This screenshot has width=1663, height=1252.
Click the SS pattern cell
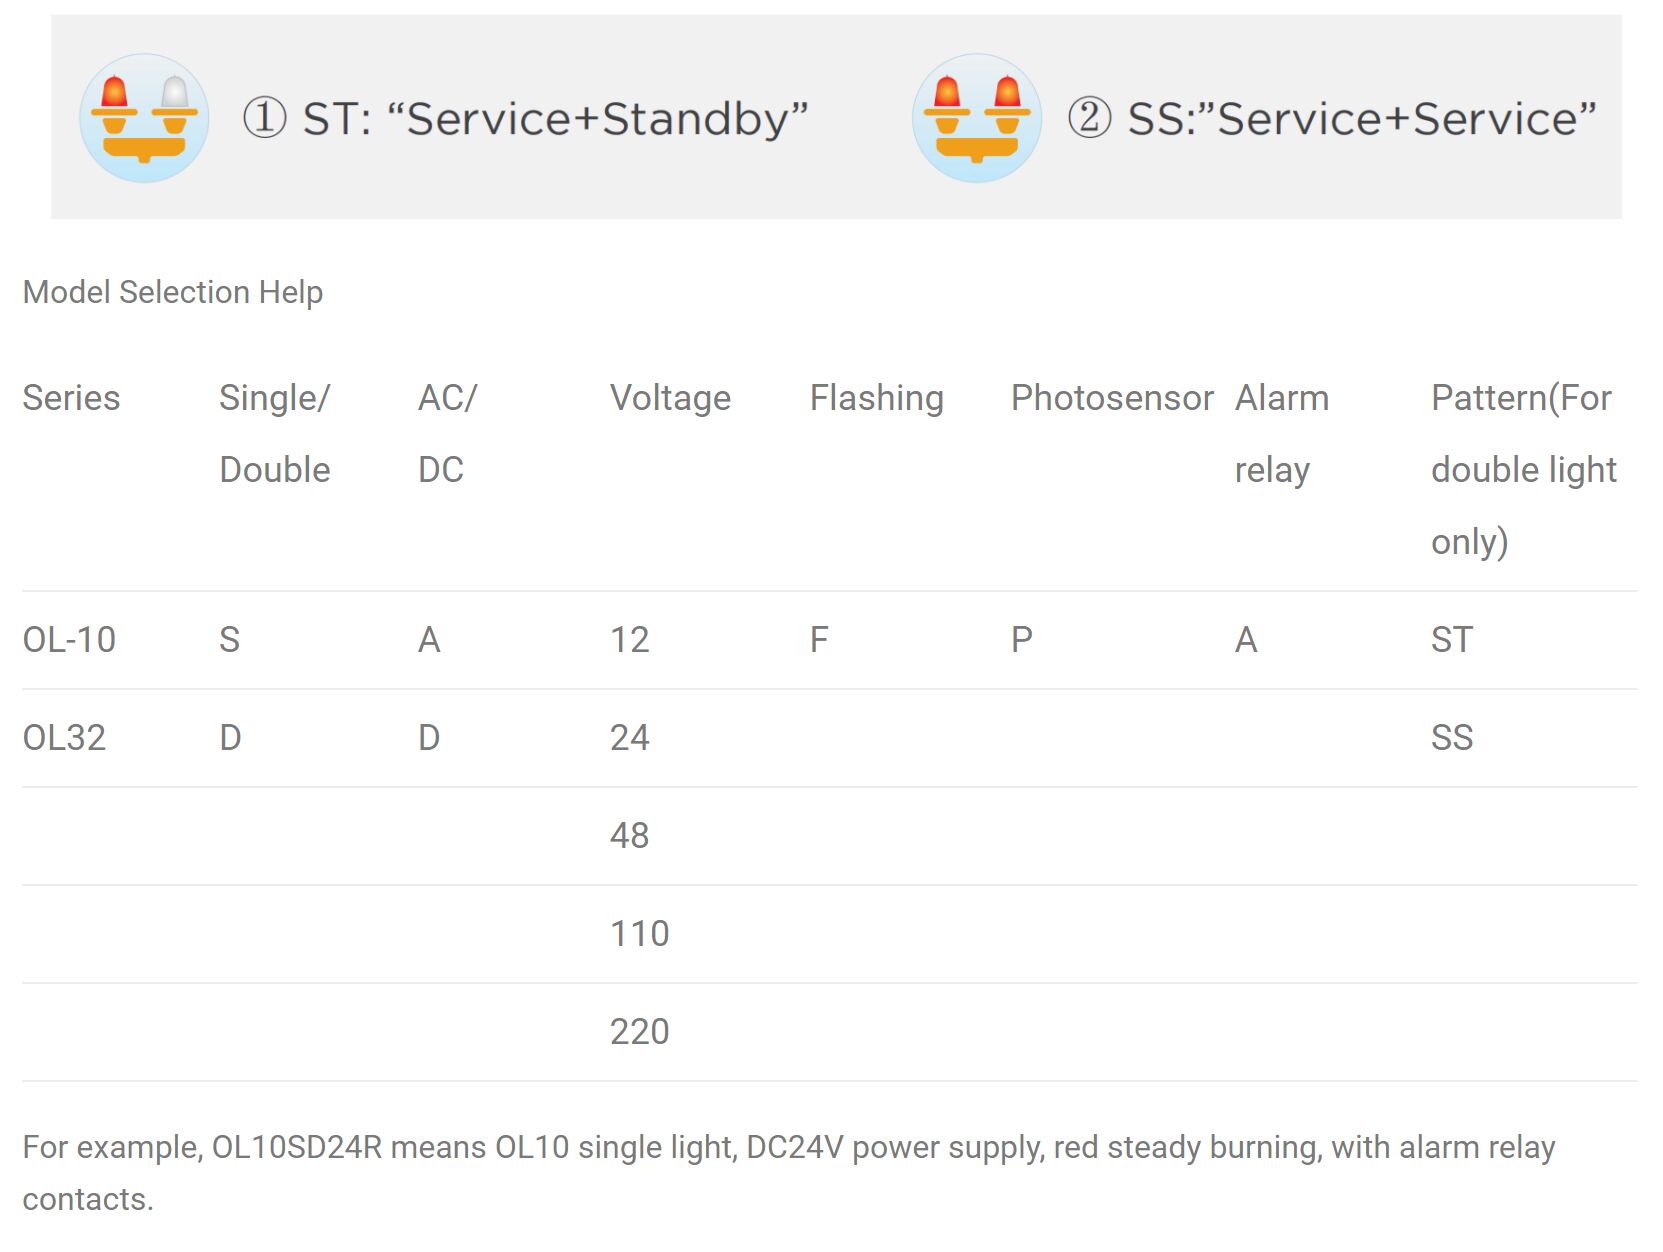(1451, 738)
